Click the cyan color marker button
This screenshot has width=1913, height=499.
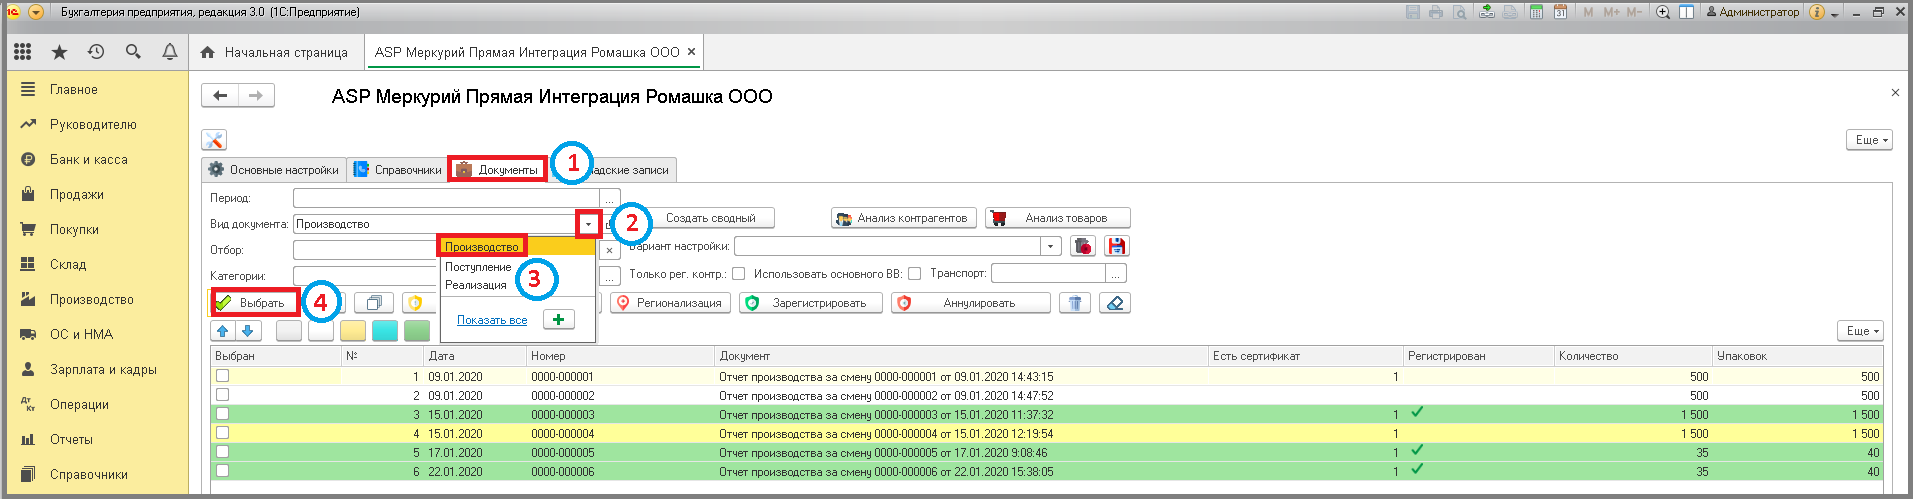pos(385,331)
